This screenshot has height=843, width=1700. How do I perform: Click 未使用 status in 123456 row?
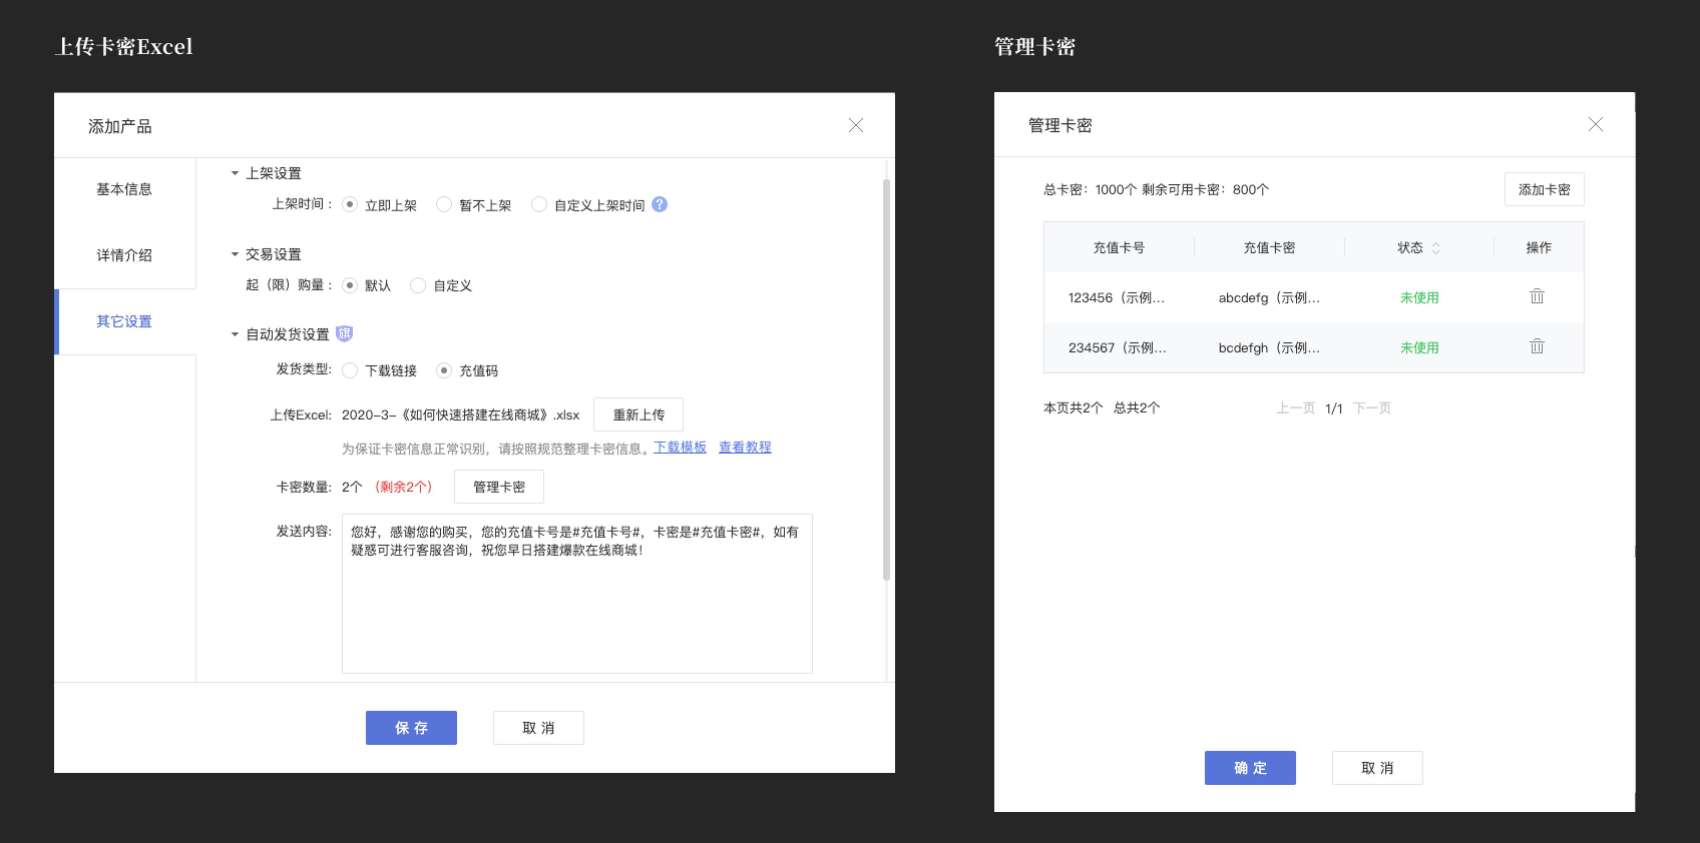point(1419,298)
